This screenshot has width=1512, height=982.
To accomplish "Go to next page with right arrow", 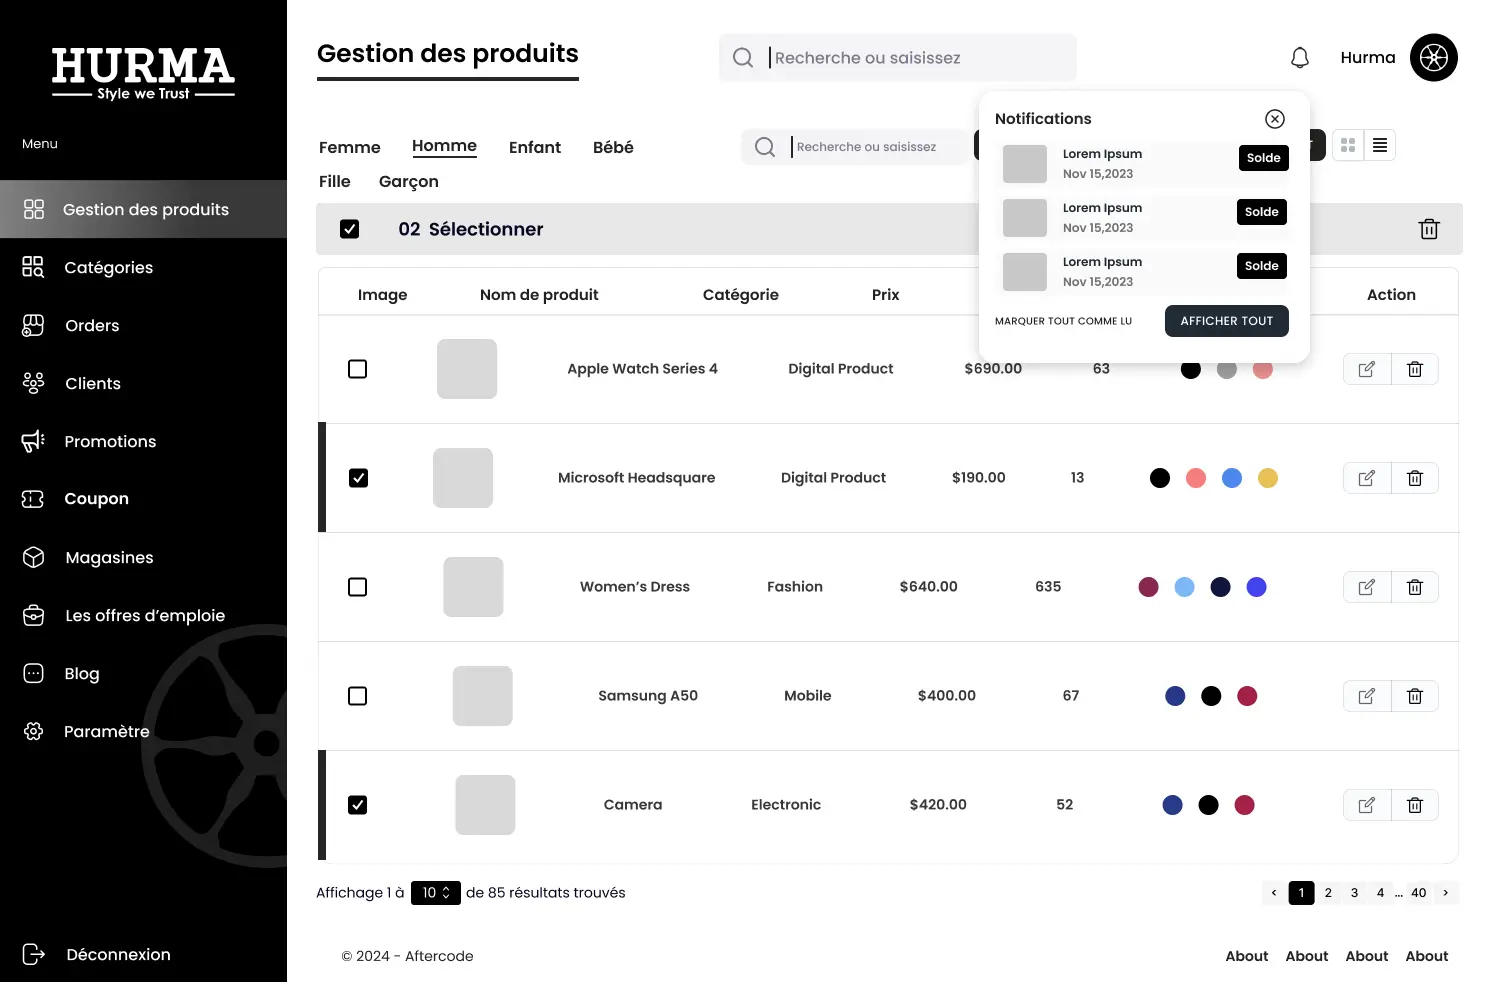I will point(1445,893).
